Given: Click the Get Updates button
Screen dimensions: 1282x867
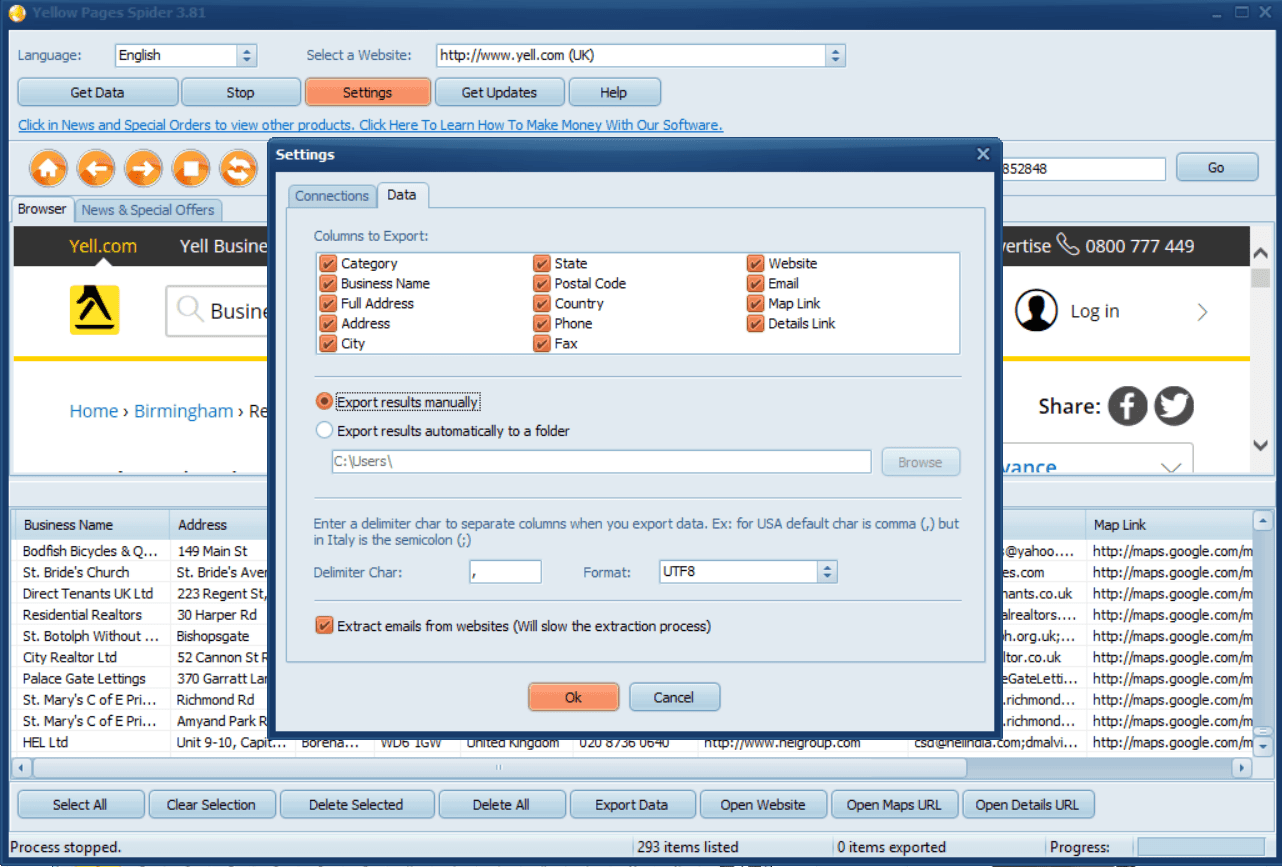Looking at the screenshot, I should tap(499, 92).
